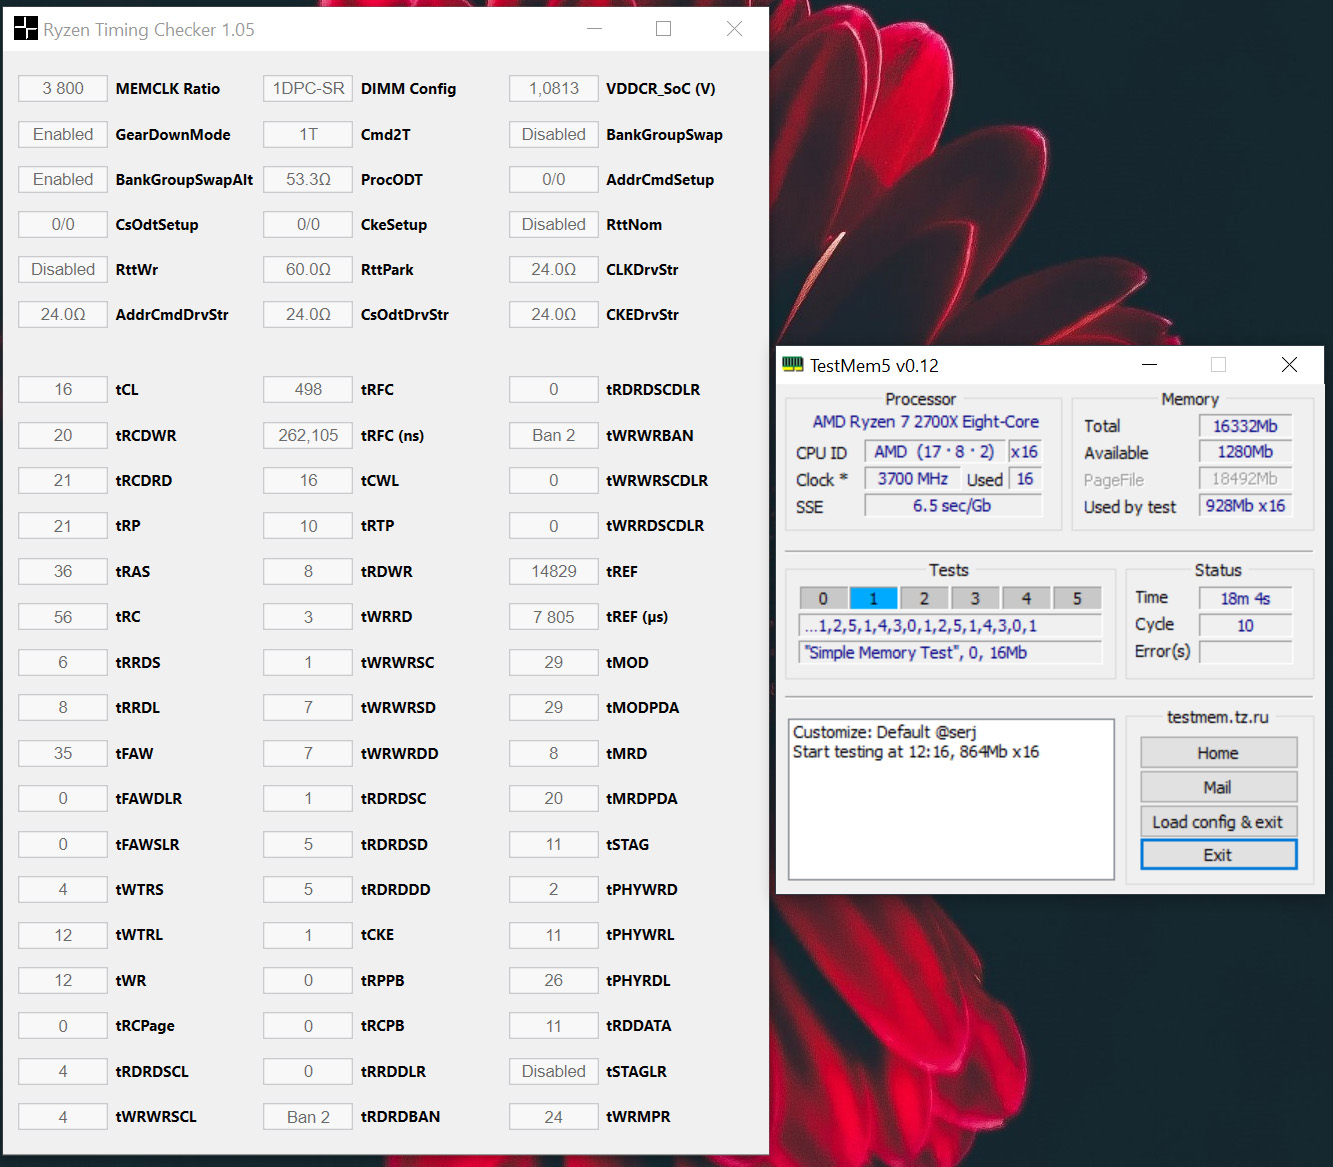Screen dimensions: 1333x1167
Task: Click the tRTP value 10
Action: (308, 526)
